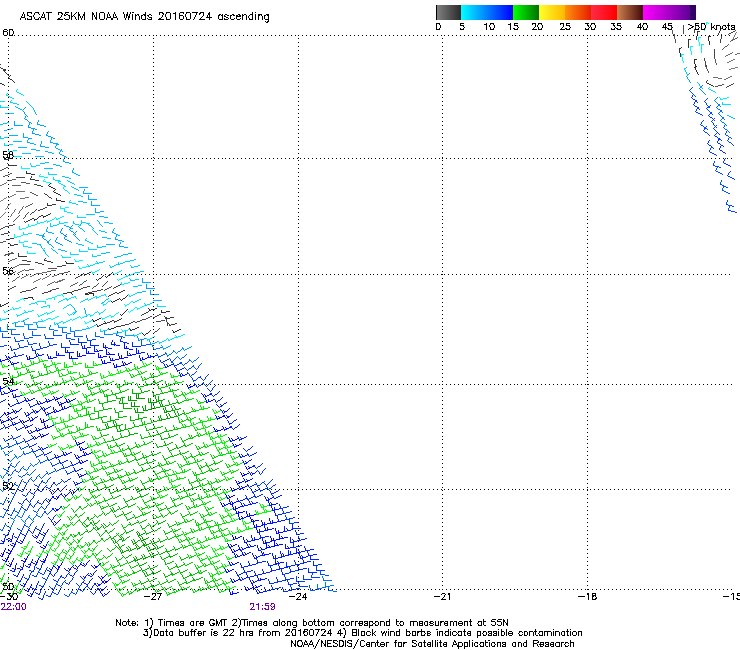Click the longitude label '-18'
Image resolution: width=740 pixels, height=650 pixels.
587,596
